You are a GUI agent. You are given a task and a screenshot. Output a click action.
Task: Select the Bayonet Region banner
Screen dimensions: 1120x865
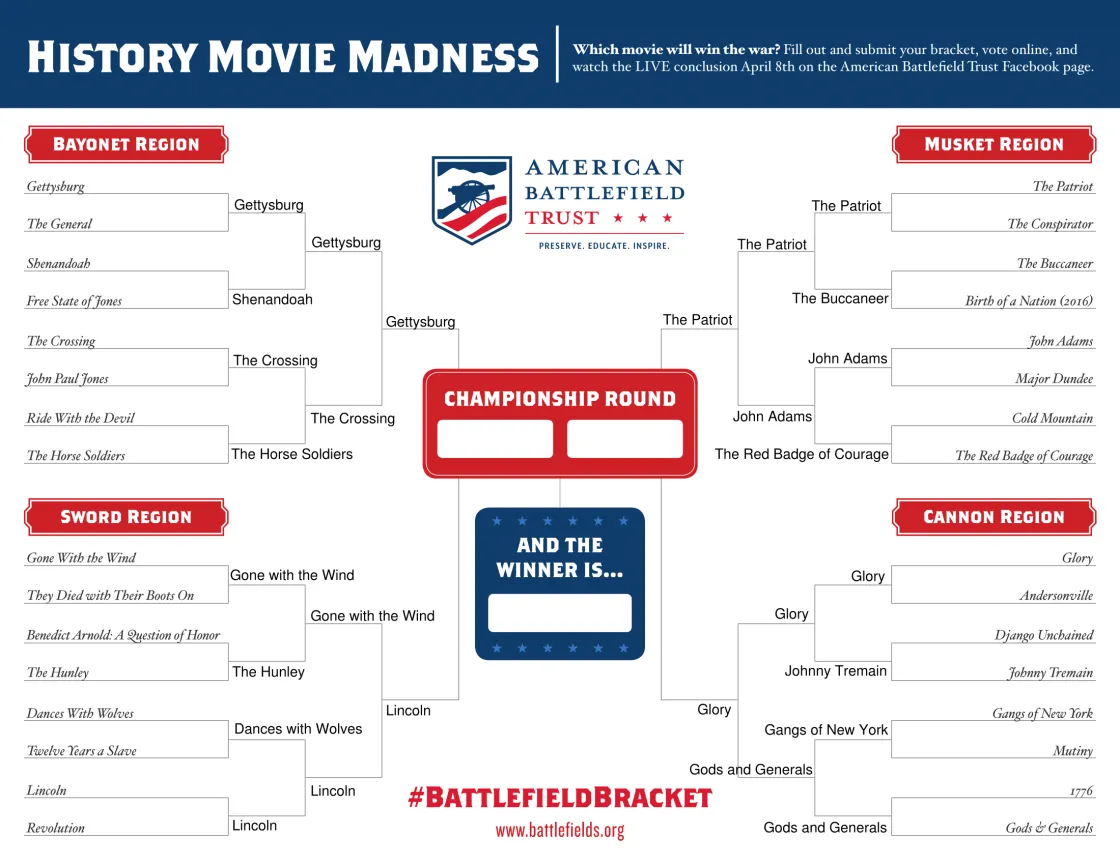126,144
